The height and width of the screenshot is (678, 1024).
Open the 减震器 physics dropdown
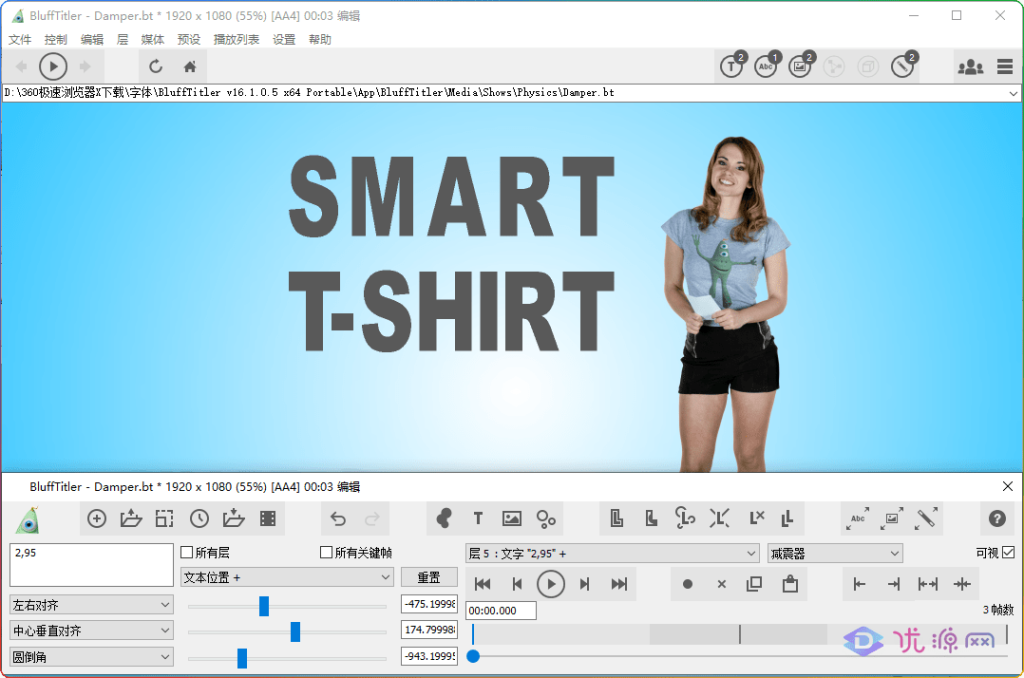[835, 553]
